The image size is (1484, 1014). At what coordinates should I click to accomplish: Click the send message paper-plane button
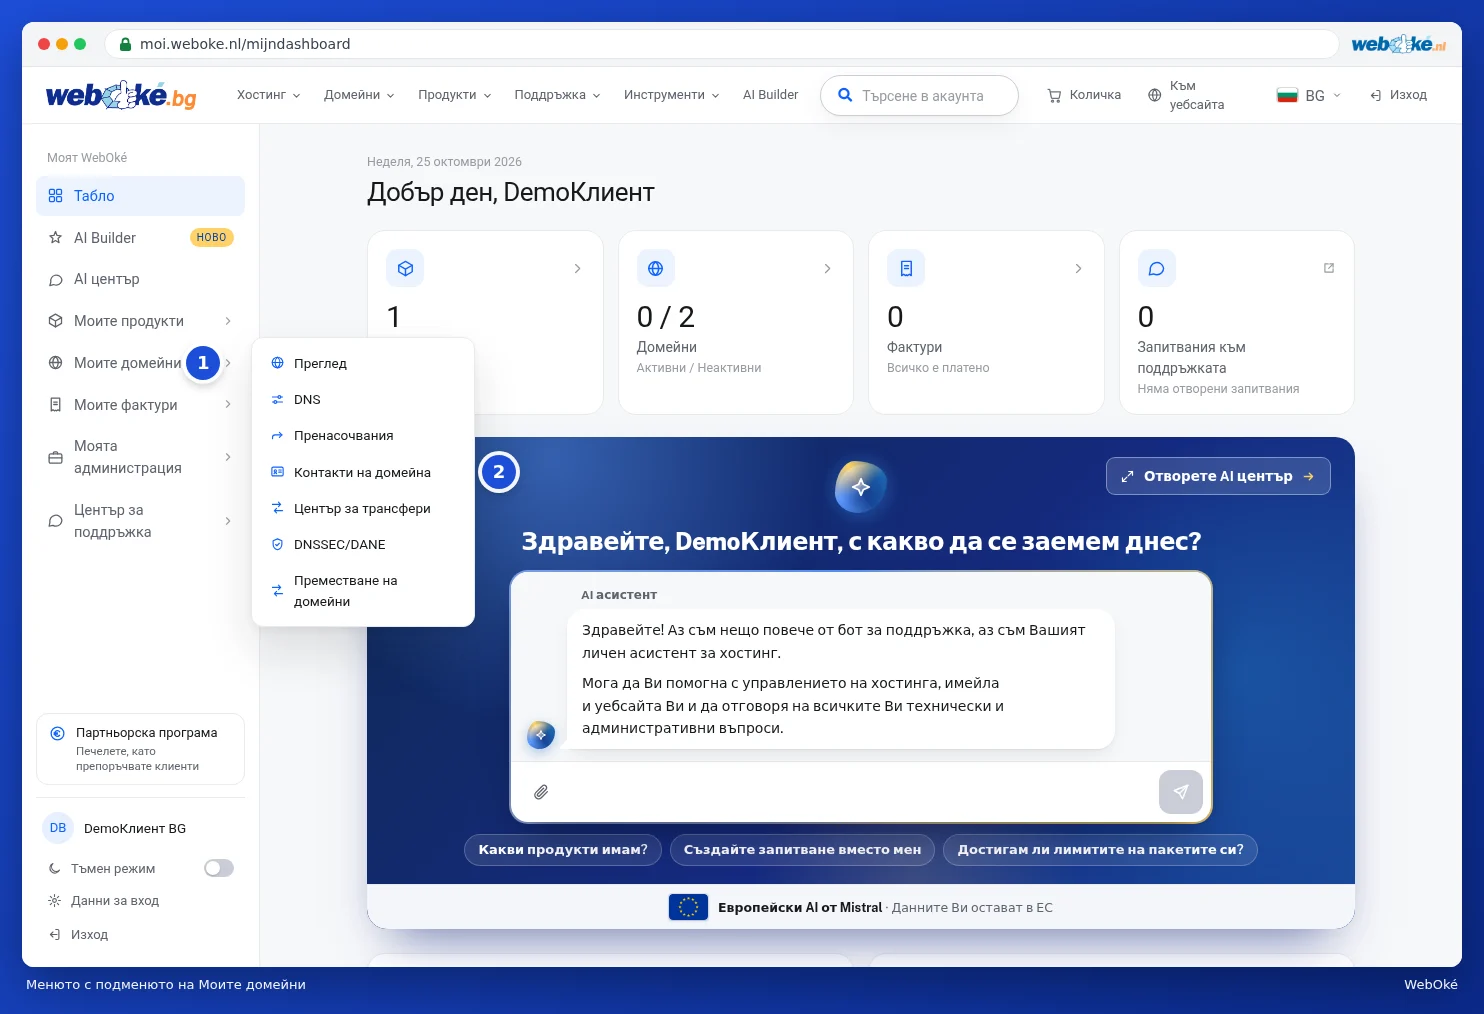pos(1181,792)
